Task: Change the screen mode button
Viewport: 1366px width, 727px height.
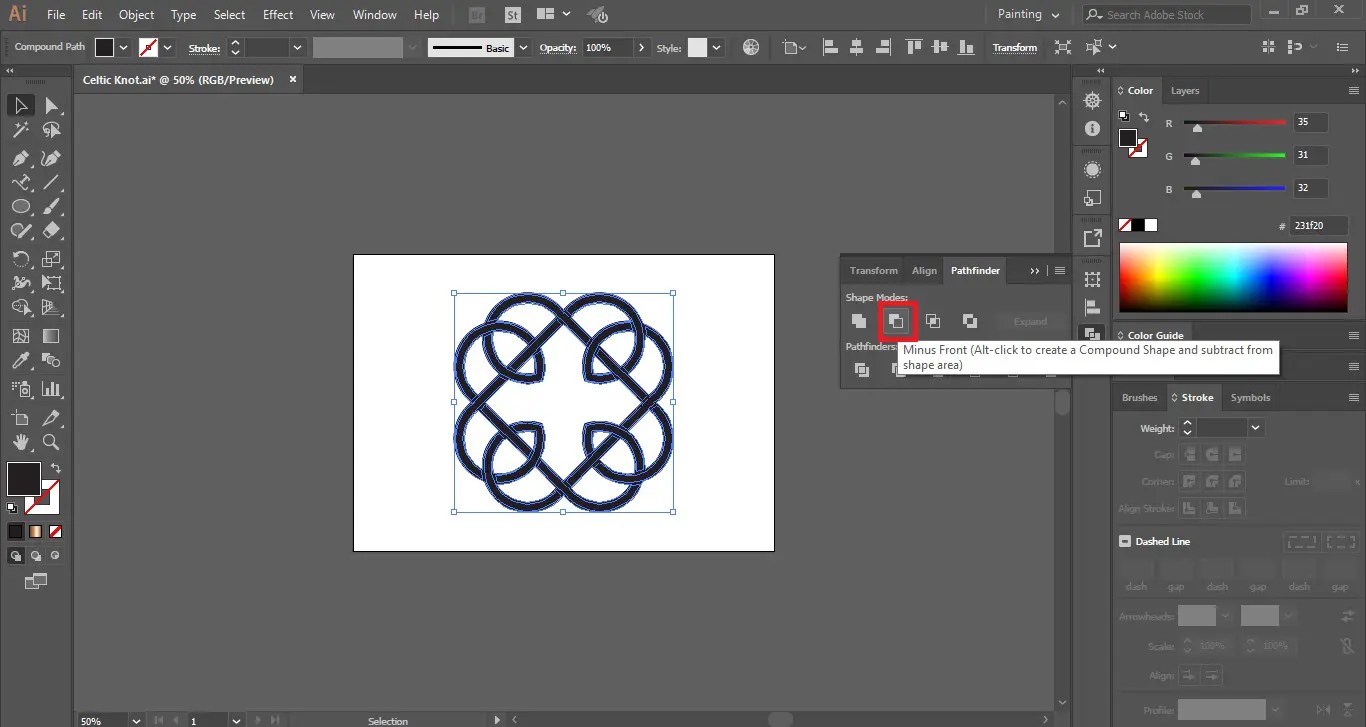Action: (36, 580)
